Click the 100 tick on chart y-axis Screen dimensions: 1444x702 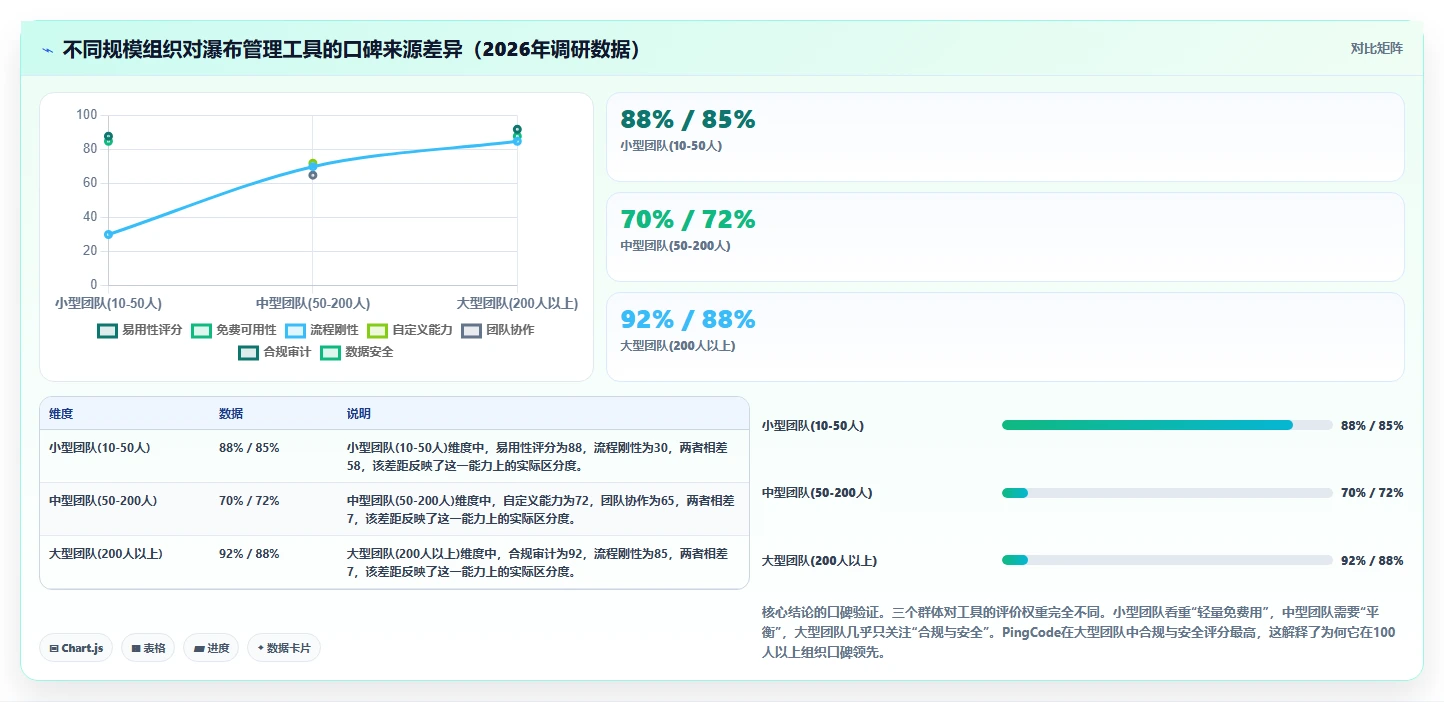[x=87, y=115]
